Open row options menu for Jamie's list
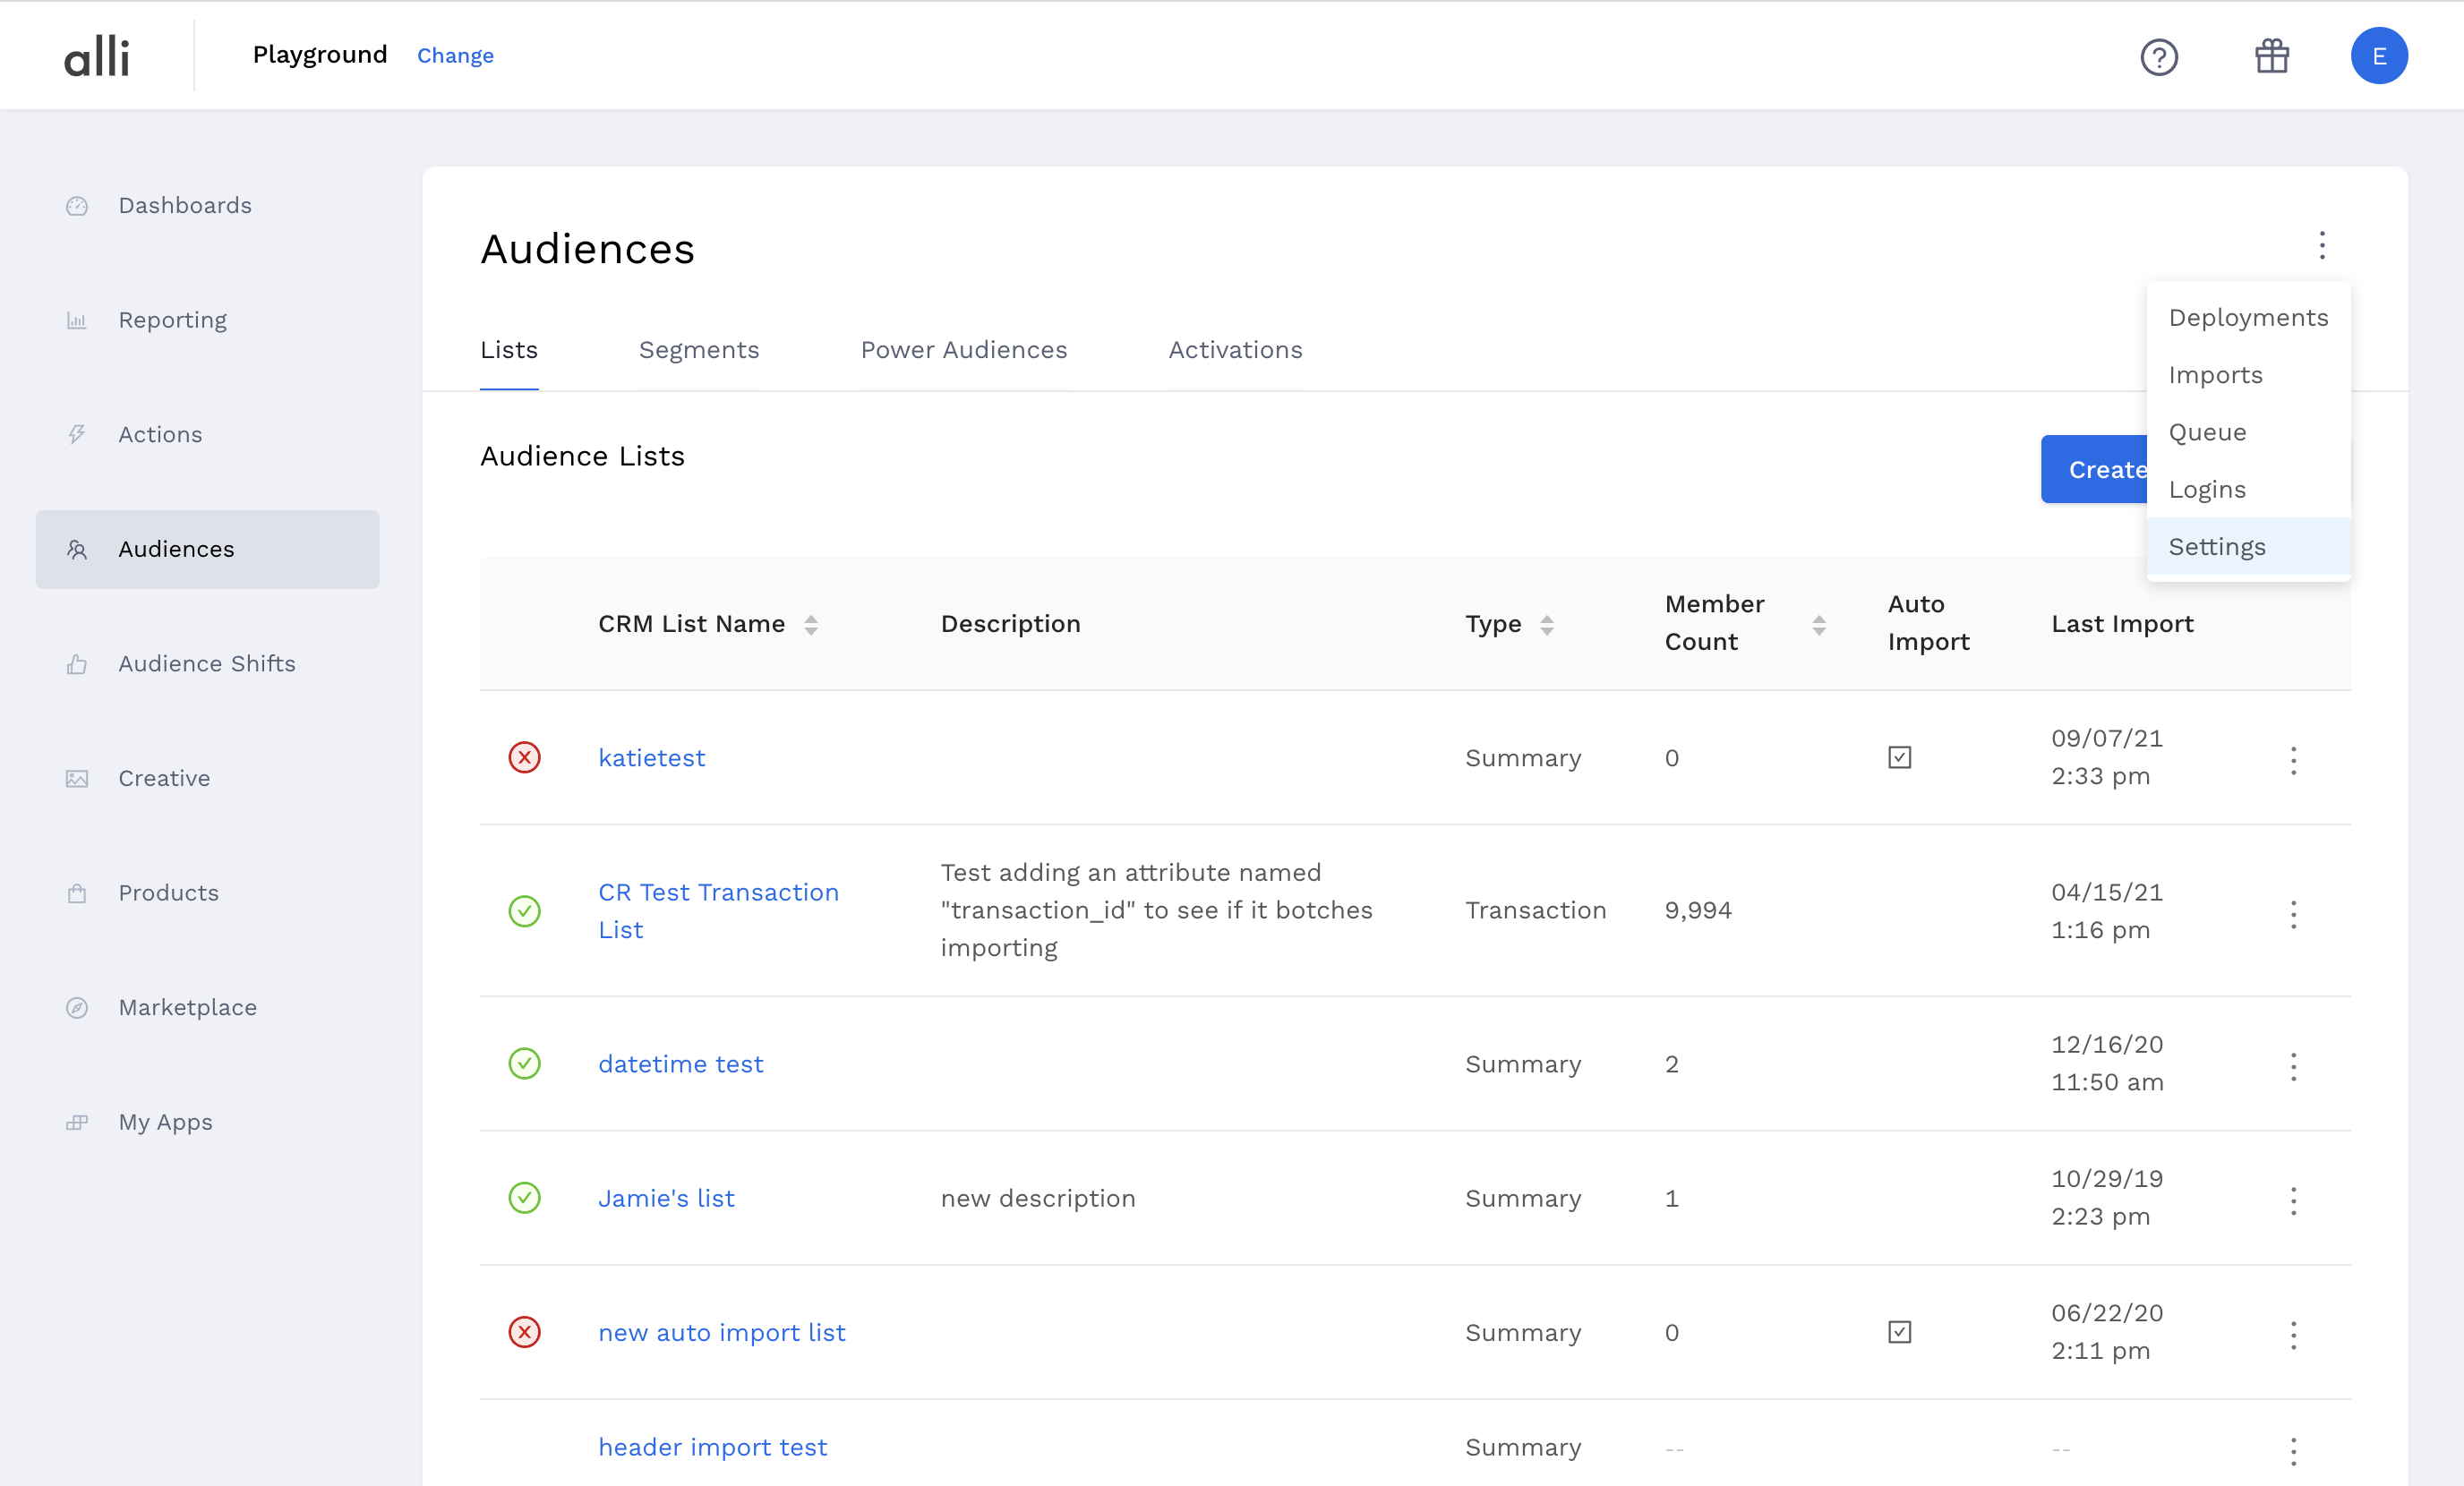This screenshot has width=2464, height=1486. (2293, 1200)
